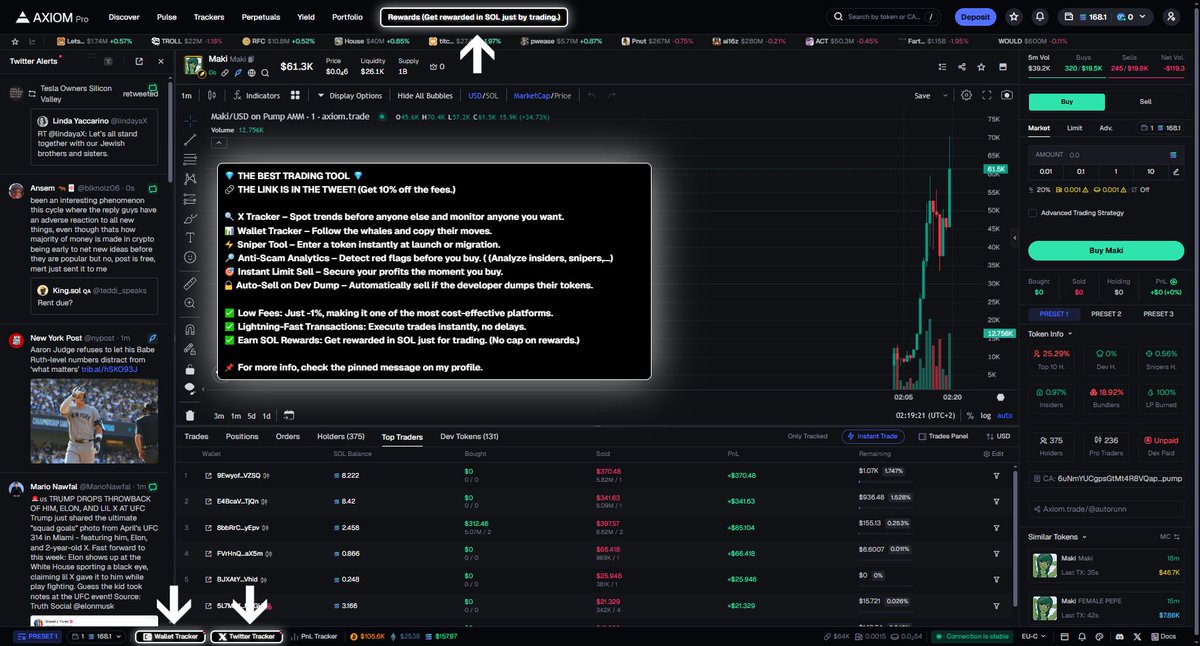Switch MarketCap/Price chart toggle
This screenshot has width=1200, height=646.
[x=542, y=96]
